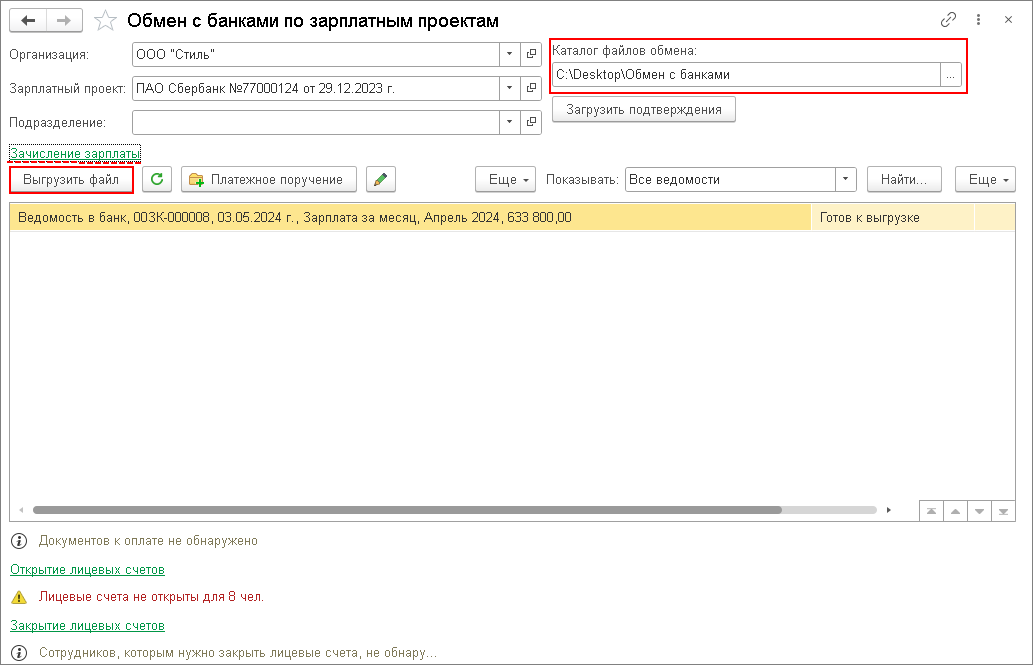Click the yellow warning icon beside Лицевые счета
The width and height of the screenshot is (1033, 665).
tap(19, 598)
